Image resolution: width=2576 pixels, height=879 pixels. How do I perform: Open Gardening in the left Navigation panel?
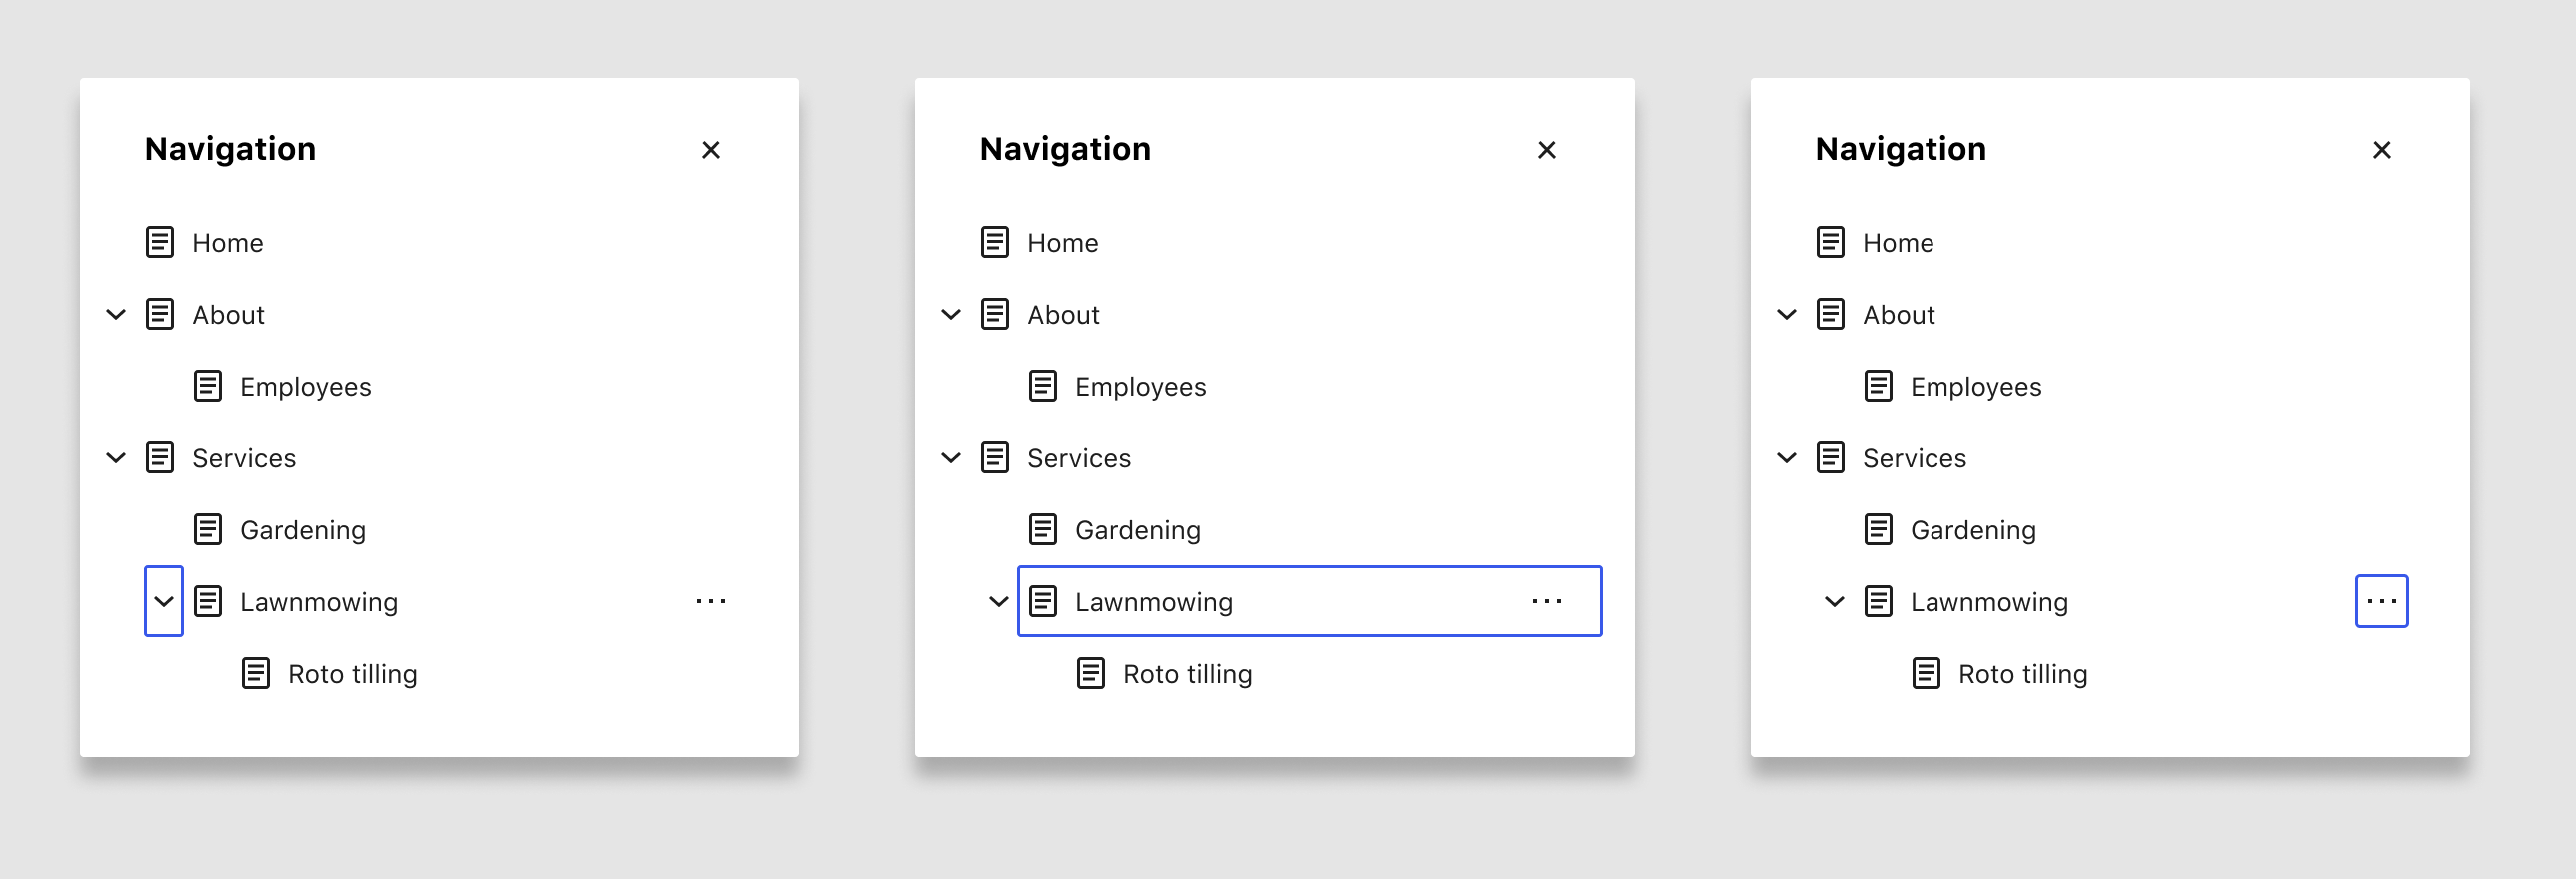click(302, 531)
